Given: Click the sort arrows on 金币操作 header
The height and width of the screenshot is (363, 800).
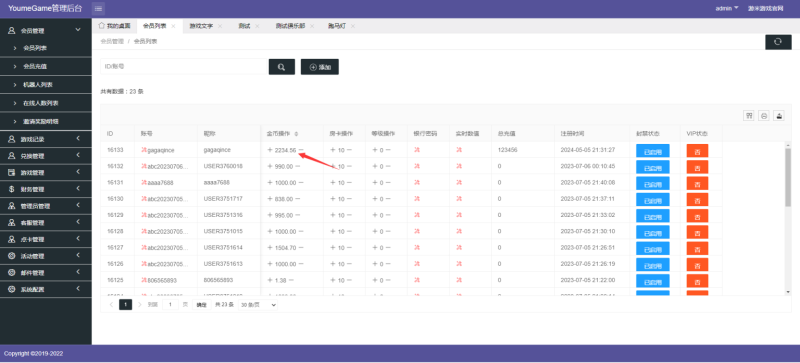Looking at the screenshot, I should [x=296, y=134].
